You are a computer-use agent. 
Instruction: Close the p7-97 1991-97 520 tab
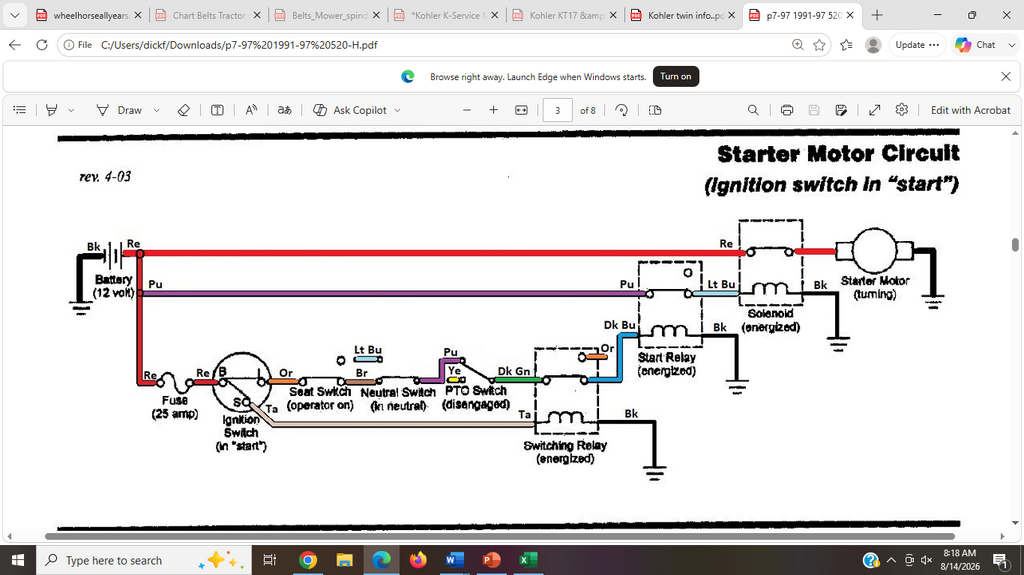850,15
